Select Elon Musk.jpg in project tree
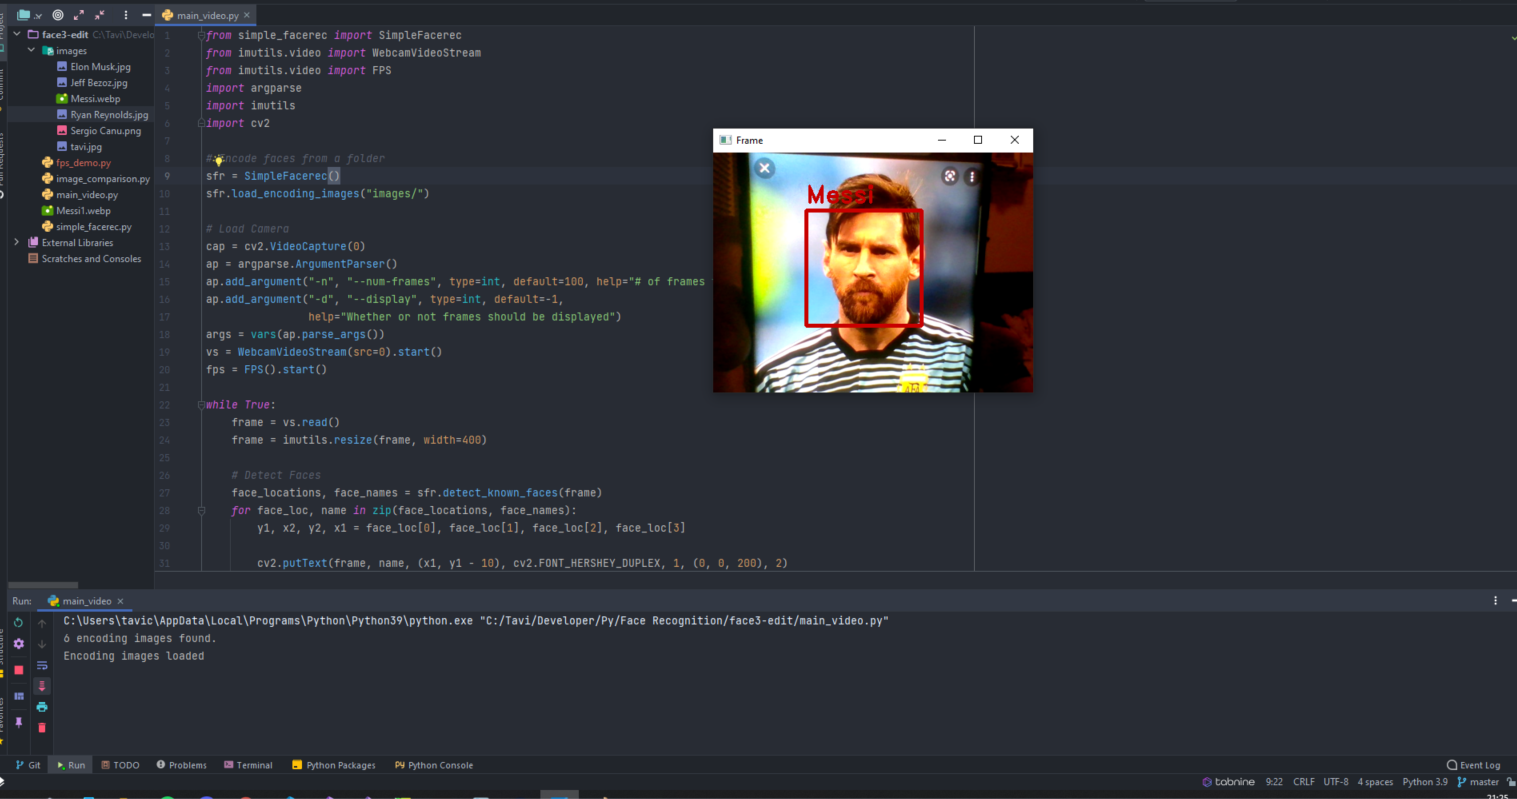This screenshot has height=799, width=1517. (x=93, y=67)
